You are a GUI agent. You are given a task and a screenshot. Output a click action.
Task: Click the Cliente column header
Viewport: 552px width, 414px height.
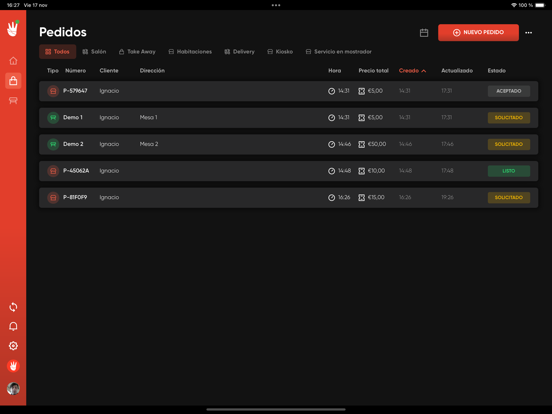point(109,71)
